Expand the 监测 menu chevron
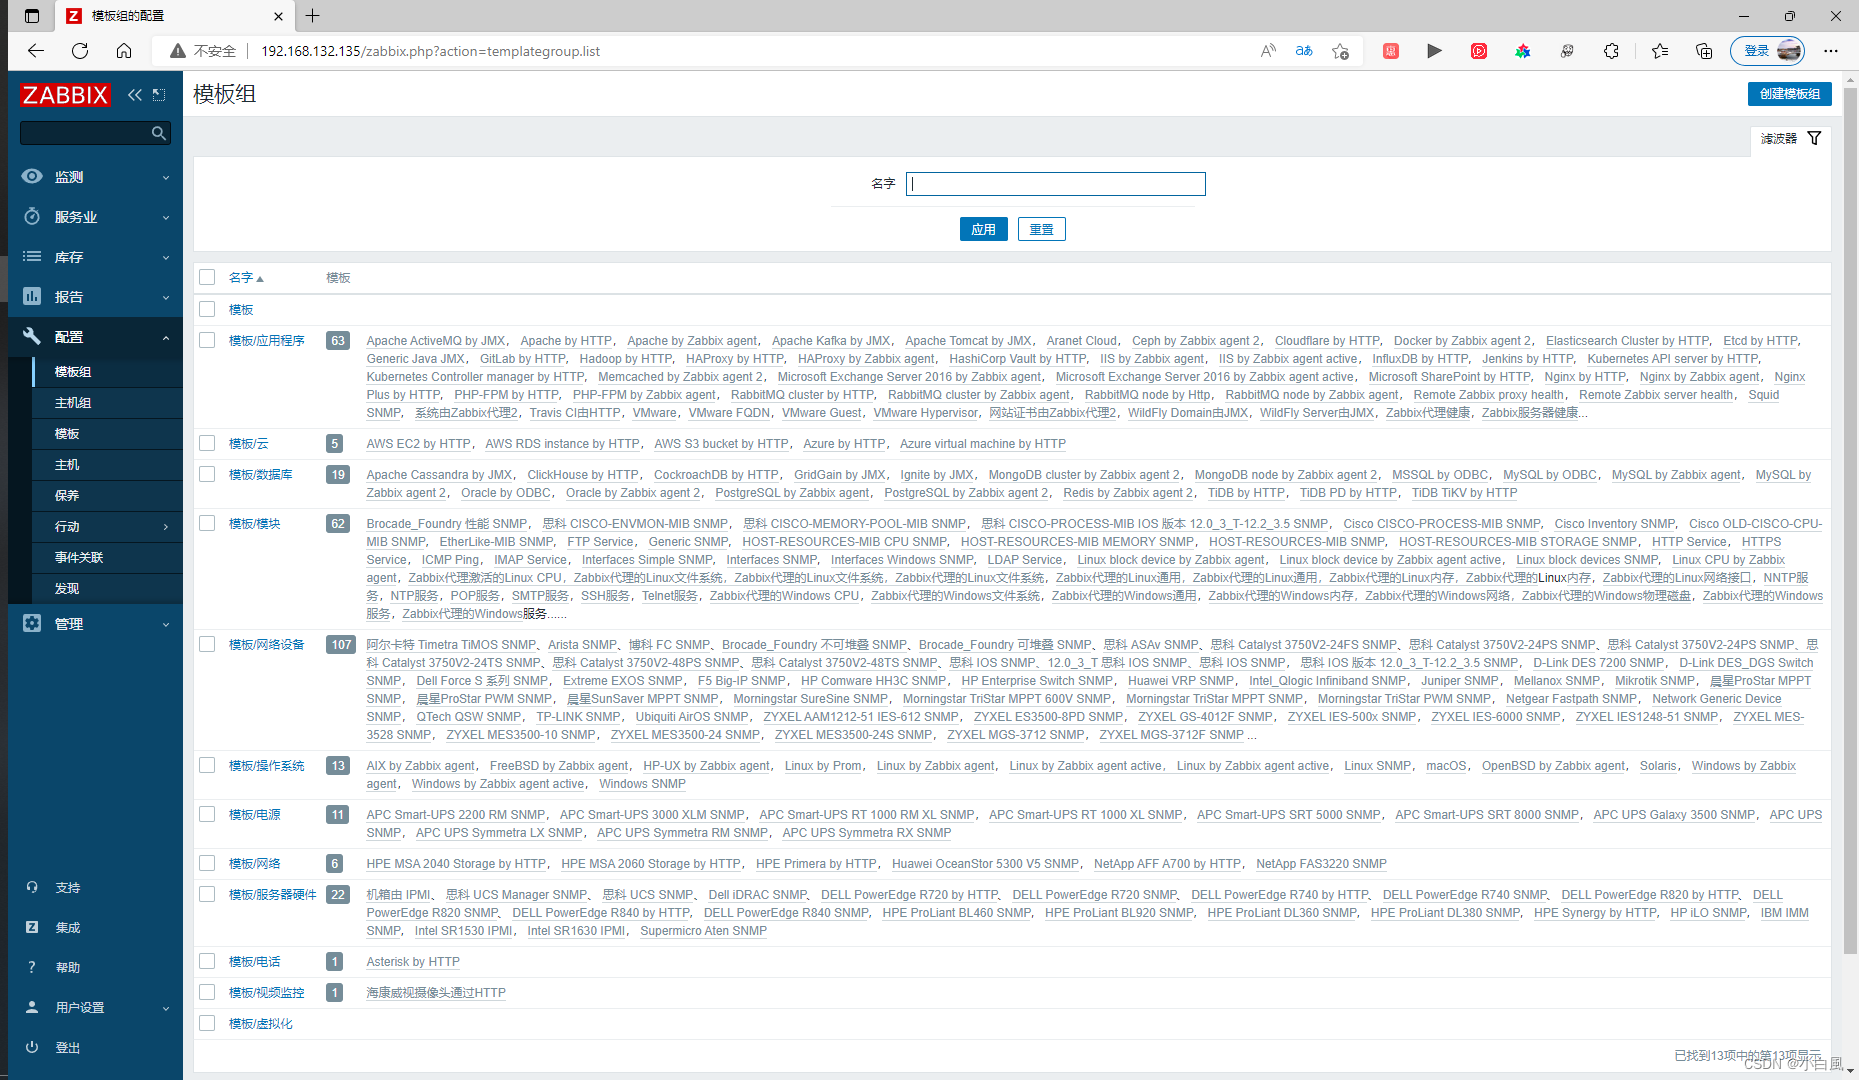This screenshot has height=1080, width=1859. pos(166,177)
